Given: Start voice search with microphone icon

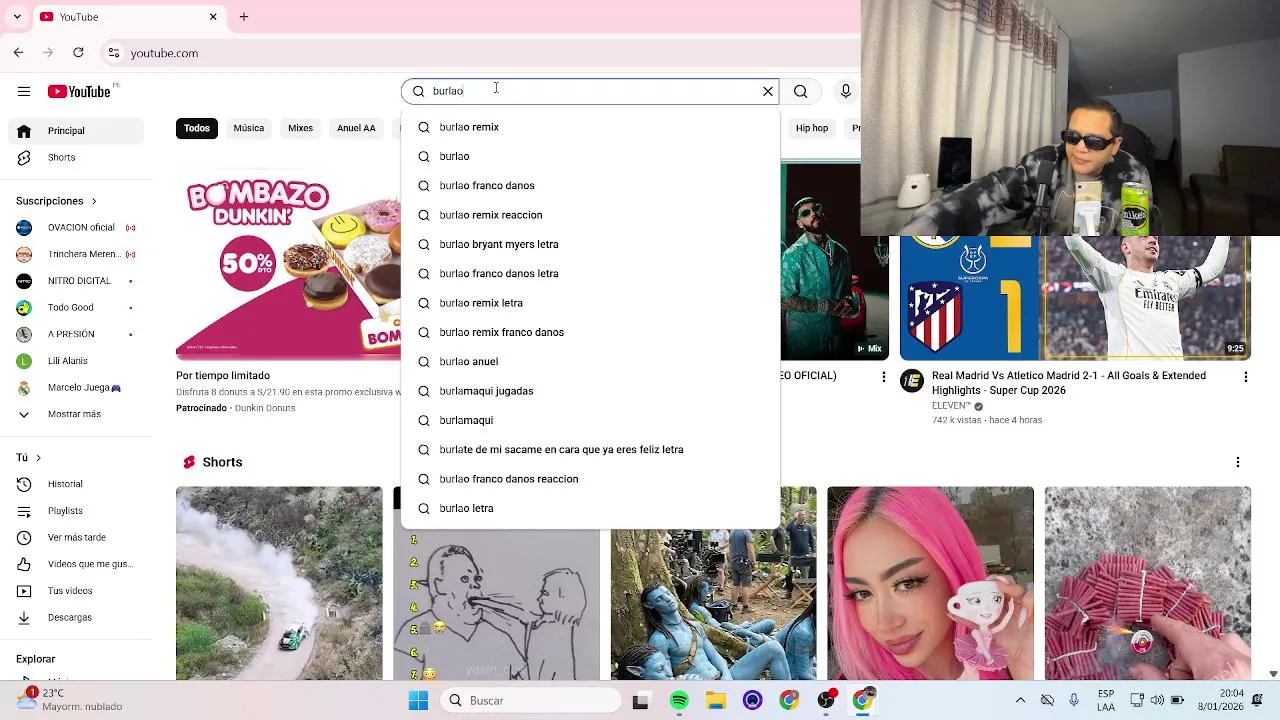Looking at the screenshot, I should tap(846, 91).
